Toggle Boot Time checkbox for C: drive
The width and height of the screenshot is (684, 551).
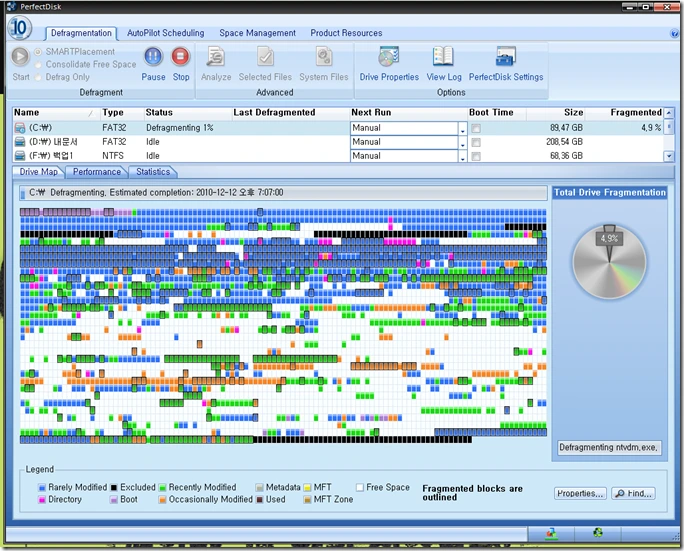tap(476, 128)
